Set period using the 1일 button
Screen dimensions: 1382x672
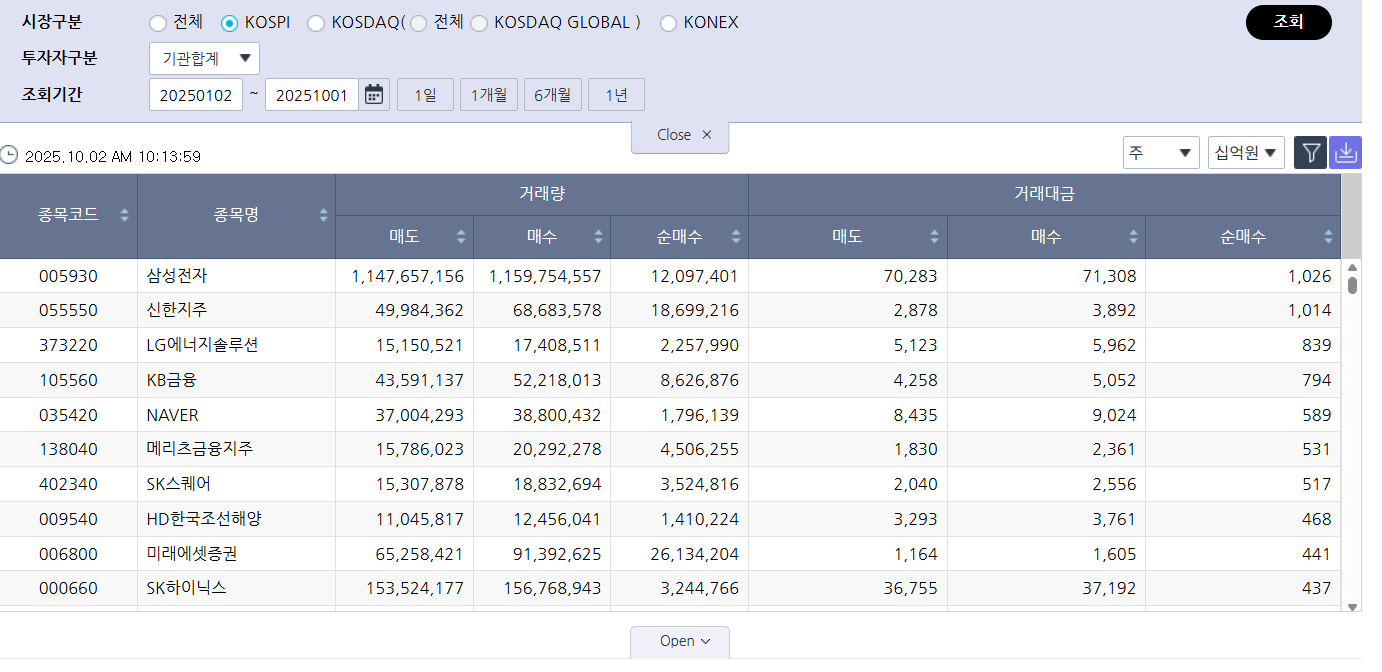425,95
